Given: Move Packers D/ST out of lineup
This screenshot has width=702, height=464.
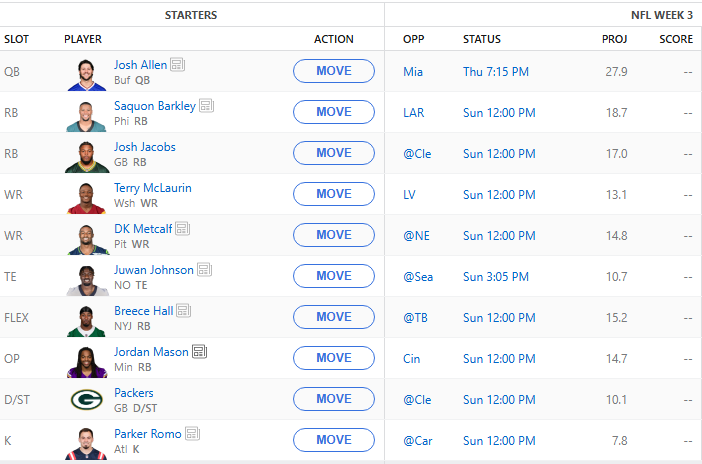Looking at the screenshot, I should (x=334, y=399).
